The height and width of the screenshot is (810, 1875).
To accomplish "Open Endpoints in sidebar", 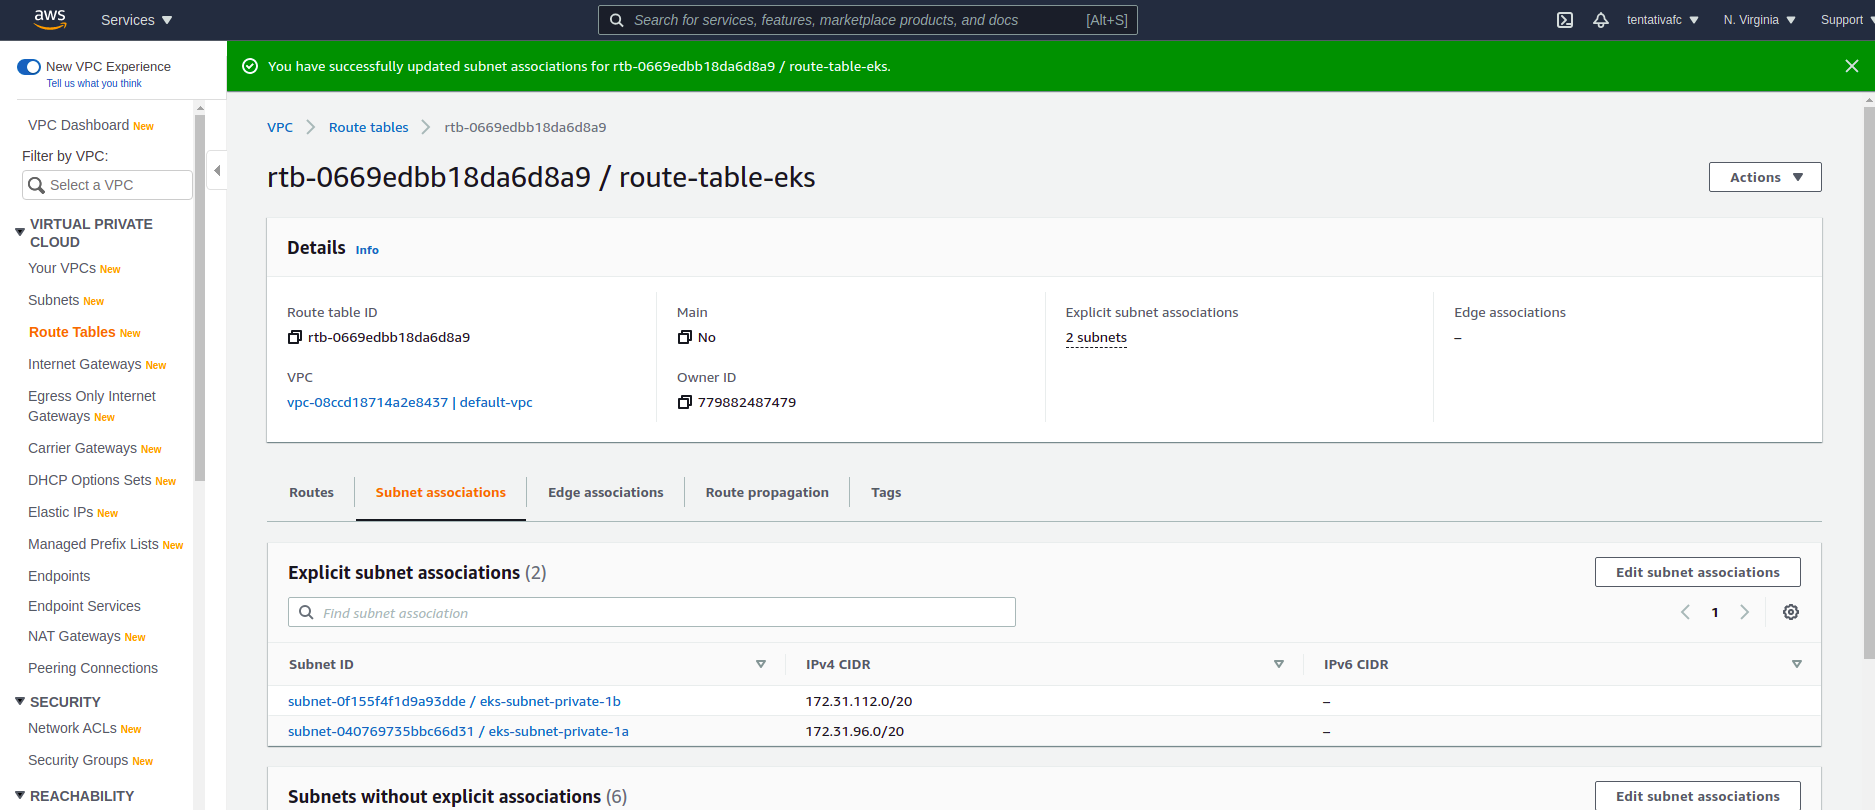I will tap(59, 576).
